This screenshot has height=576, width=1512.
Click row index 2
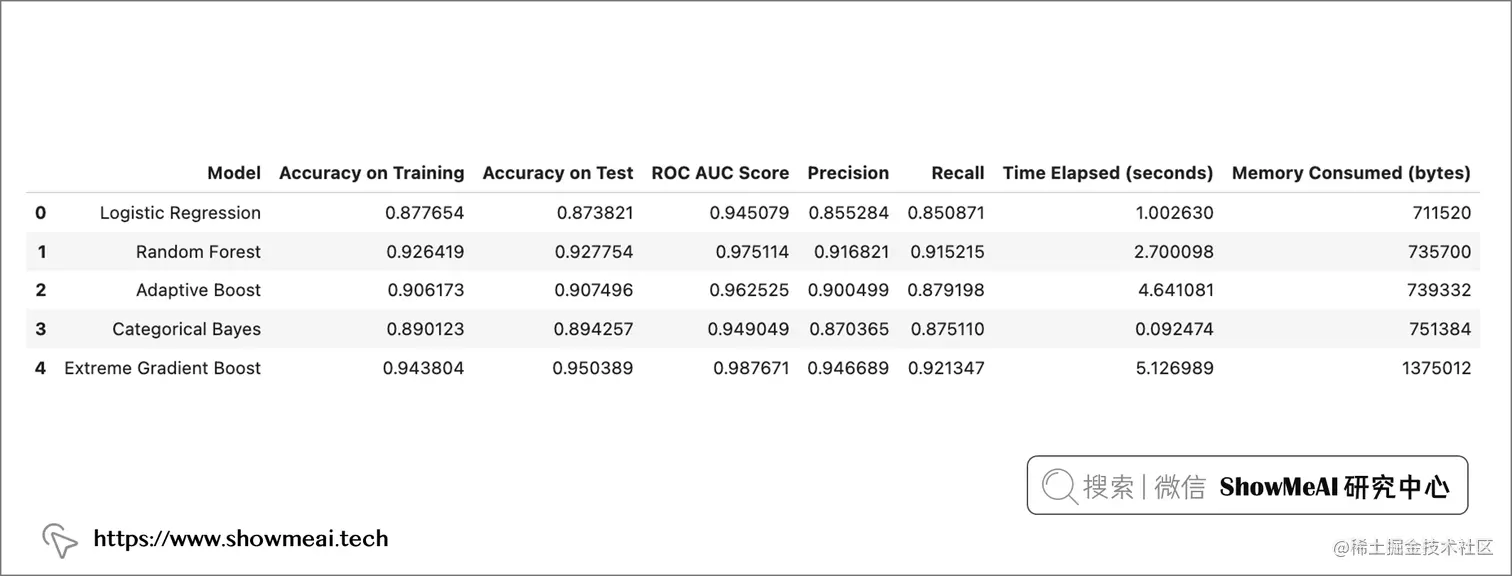[41, 290]
